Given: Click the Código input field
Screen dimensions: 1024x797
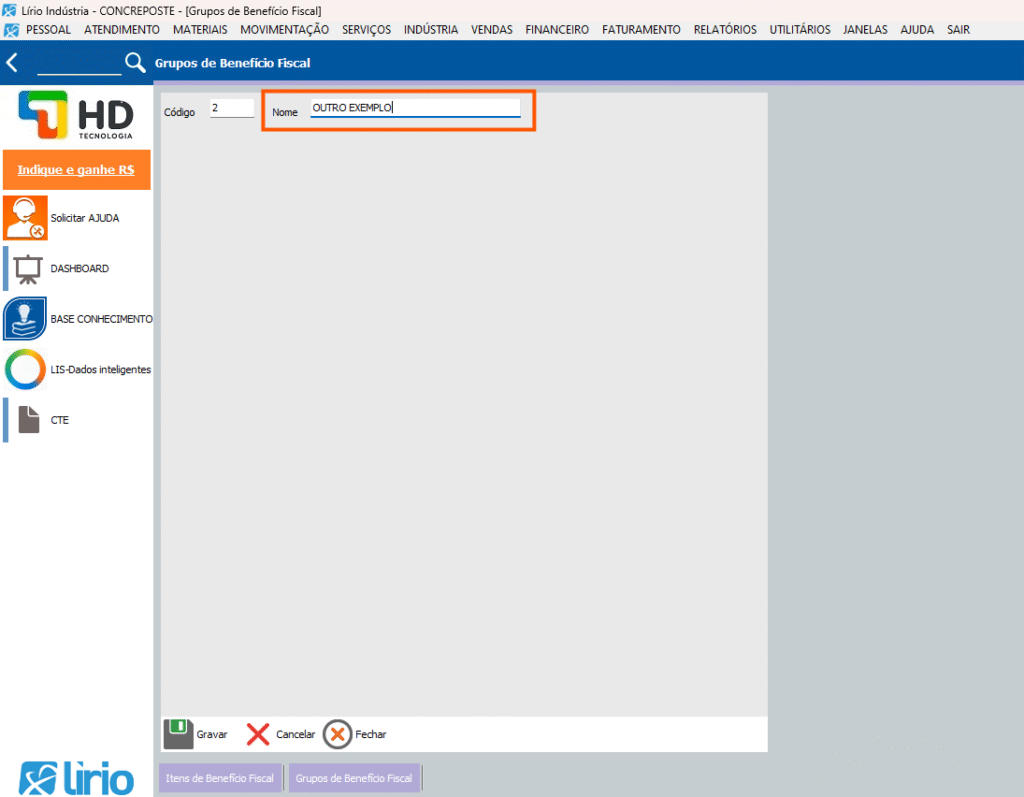Looking at the screenshot, I should 232,108.
